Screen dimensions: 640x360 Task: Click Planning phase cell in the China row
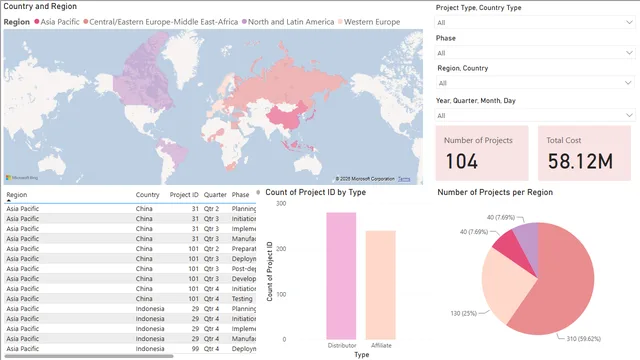pyautogui.click(x=244, y=209)
